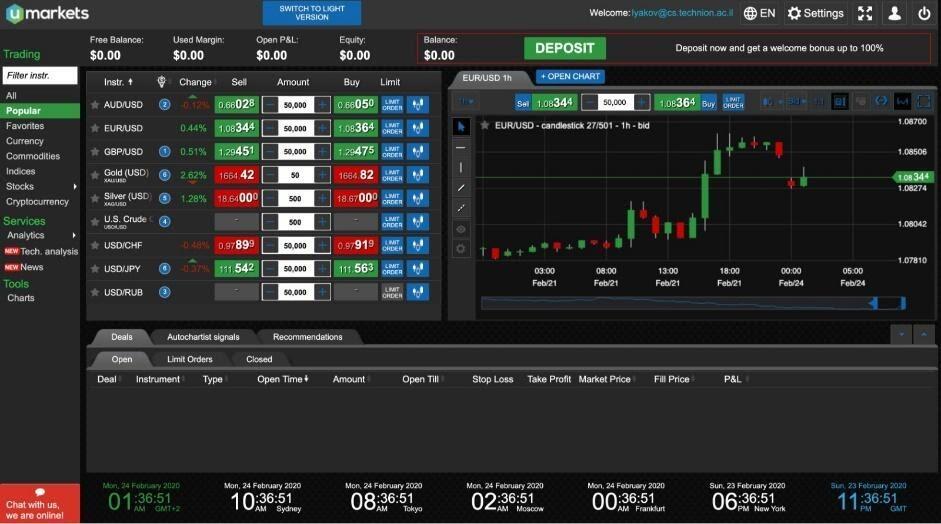Expand the deals panel with up arrow
The height and width of the screenshot is (524, 941).
924,334
